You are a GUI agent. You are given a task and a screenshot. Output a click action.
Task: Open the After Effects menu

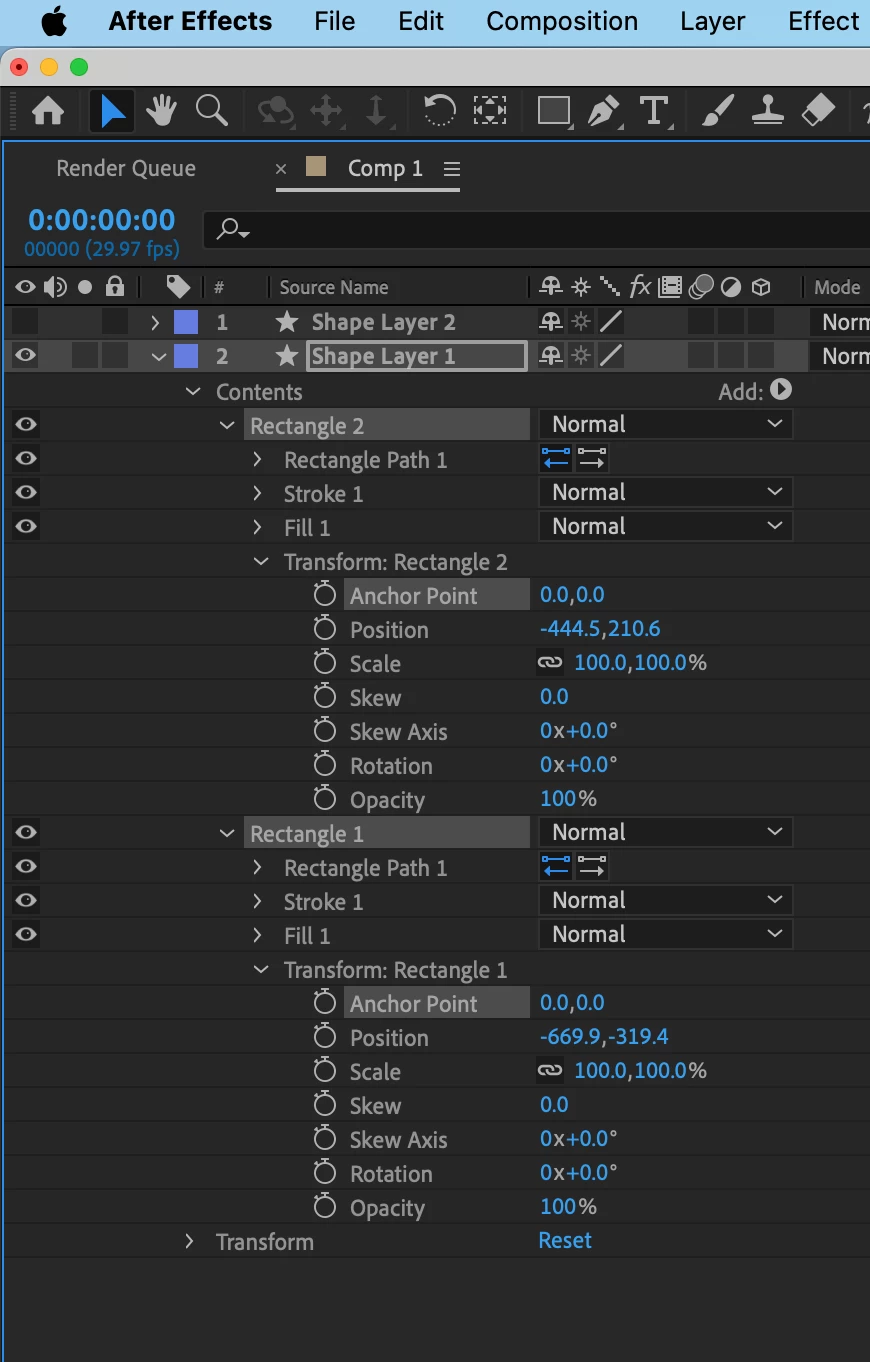190,21
